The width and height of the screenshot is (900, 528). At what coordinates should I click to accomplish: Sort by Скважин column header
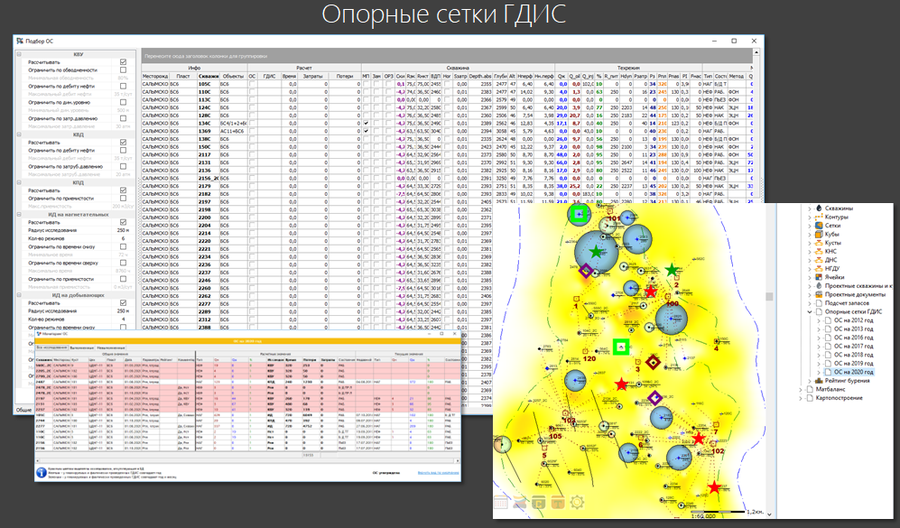point(208,76)
